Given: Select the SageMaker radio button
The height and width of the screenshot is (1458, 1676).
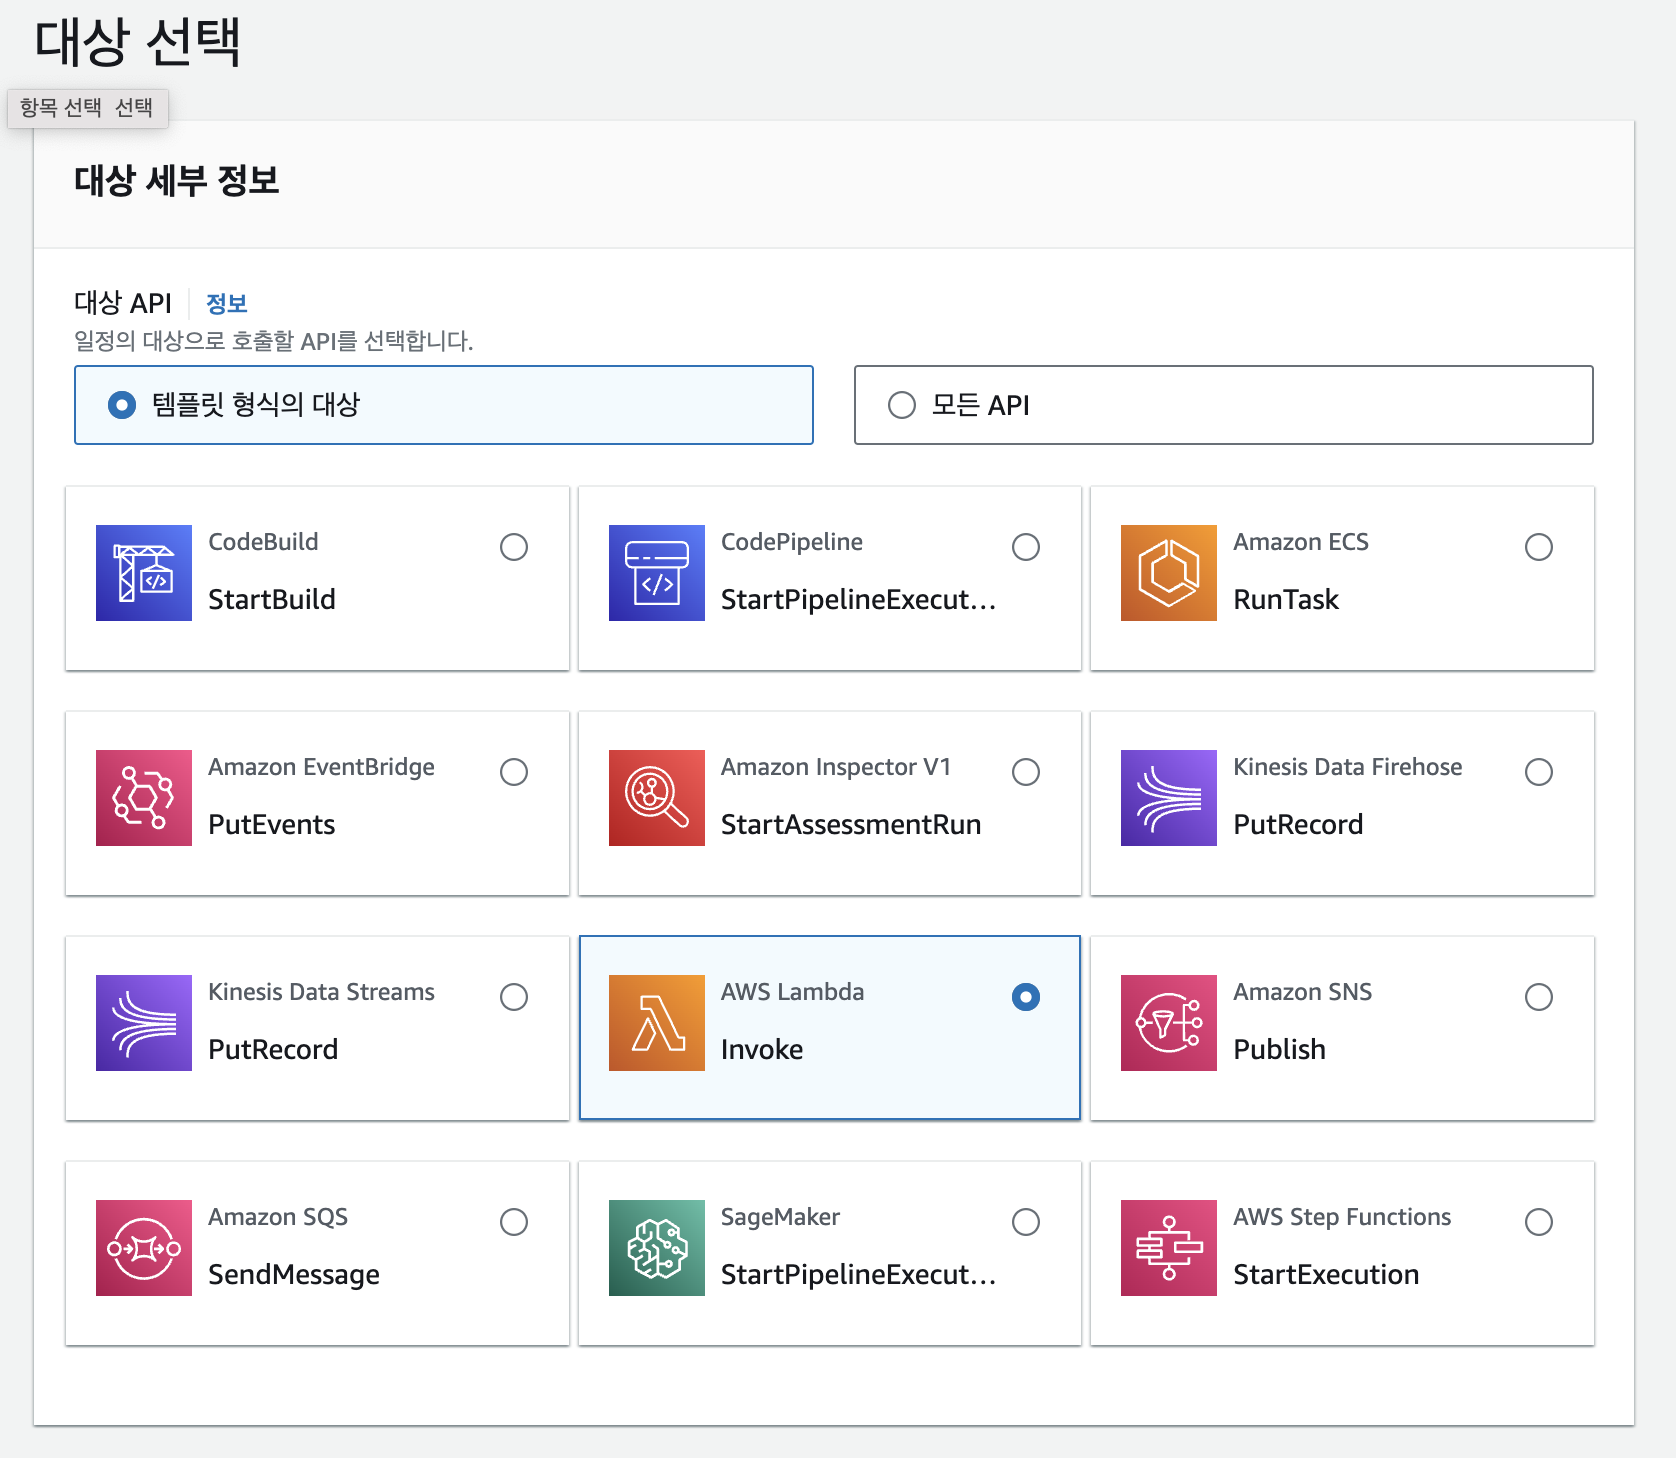Looking at the screenshot, I should click(1026, 1222).
